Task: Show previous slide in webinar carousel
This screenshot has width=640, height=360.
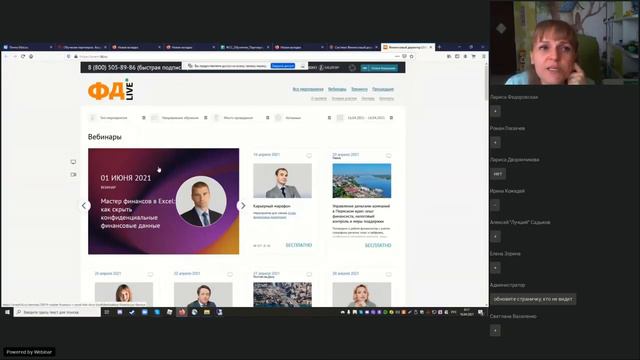Action: (x=84, y=206)
